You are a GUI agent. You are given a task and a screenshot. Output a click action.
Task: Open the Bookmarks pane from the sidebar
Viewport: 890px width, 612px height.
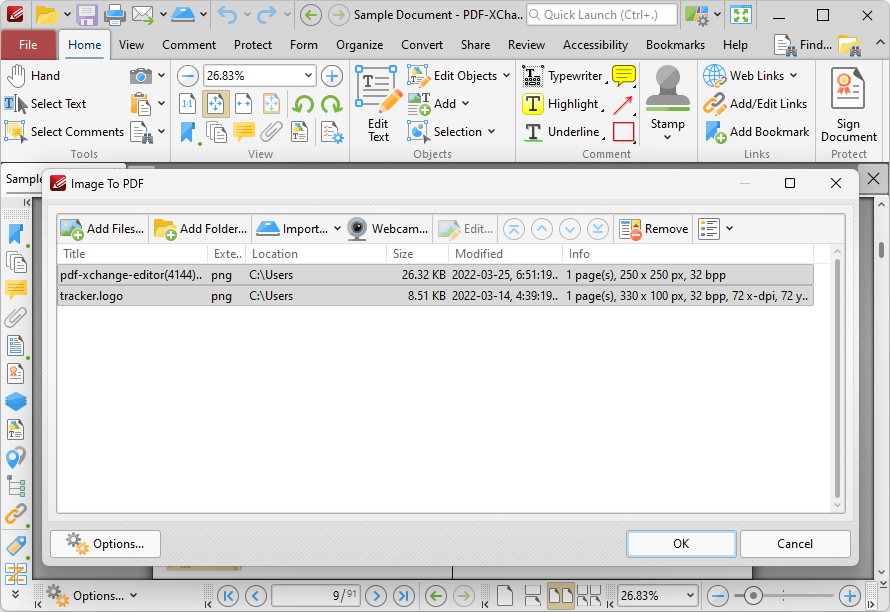[x=16, y=234]
